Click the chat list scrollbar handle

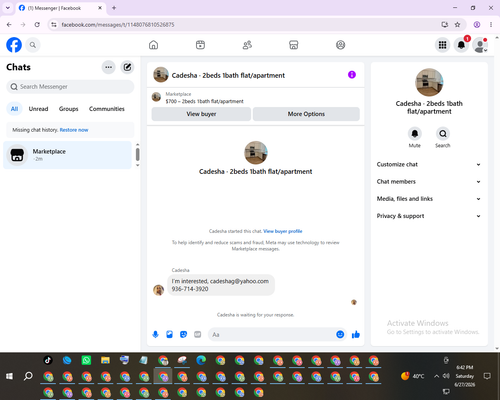pyautogui.click(x=137, y=154)
